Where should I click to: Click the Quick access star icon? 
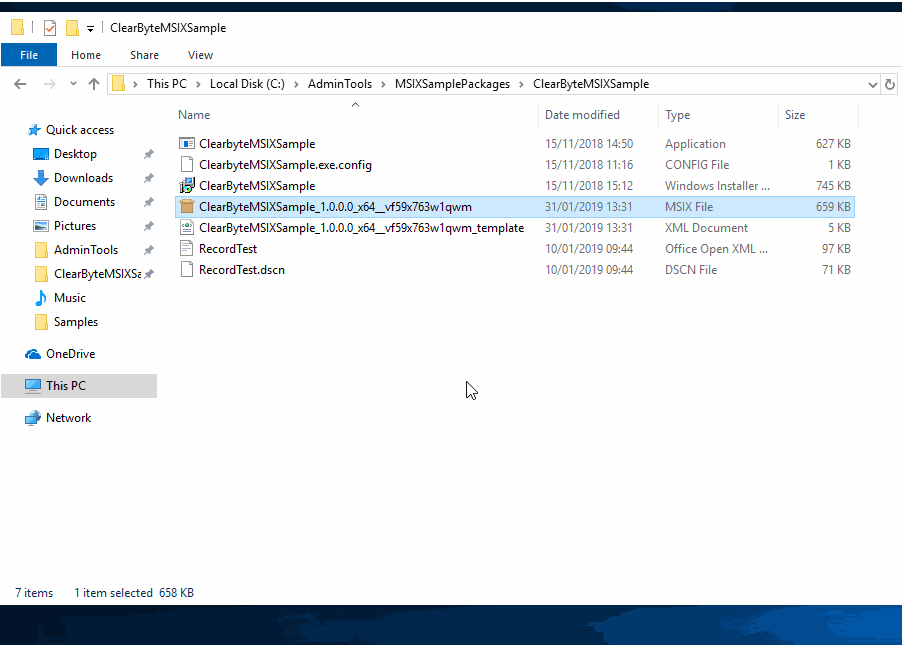click(35, 130)
